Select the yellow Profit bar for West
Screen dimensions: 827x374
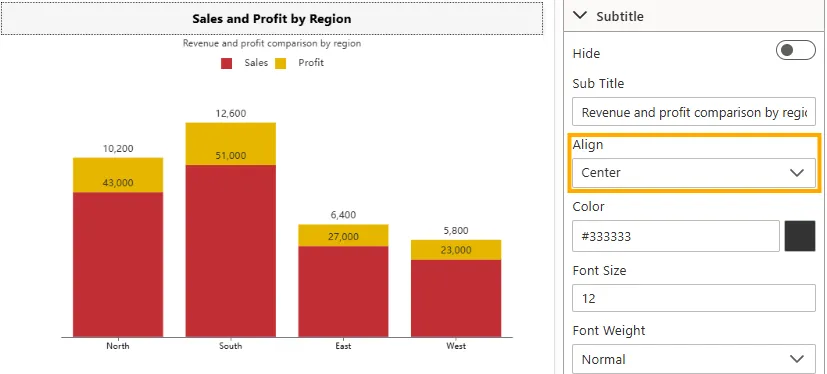[456, 250]
